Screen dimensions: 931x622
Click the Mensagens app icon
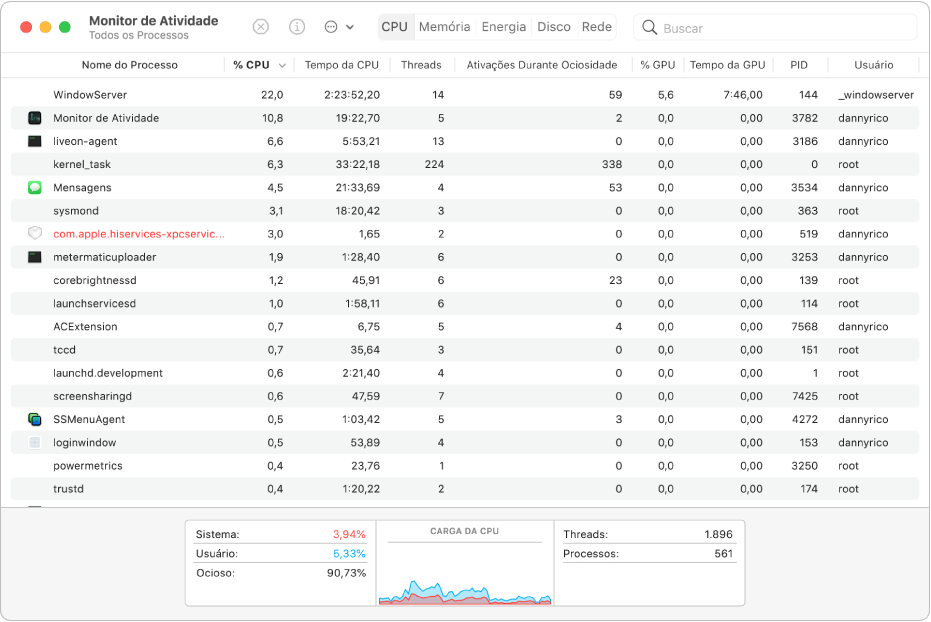point(35,187)
